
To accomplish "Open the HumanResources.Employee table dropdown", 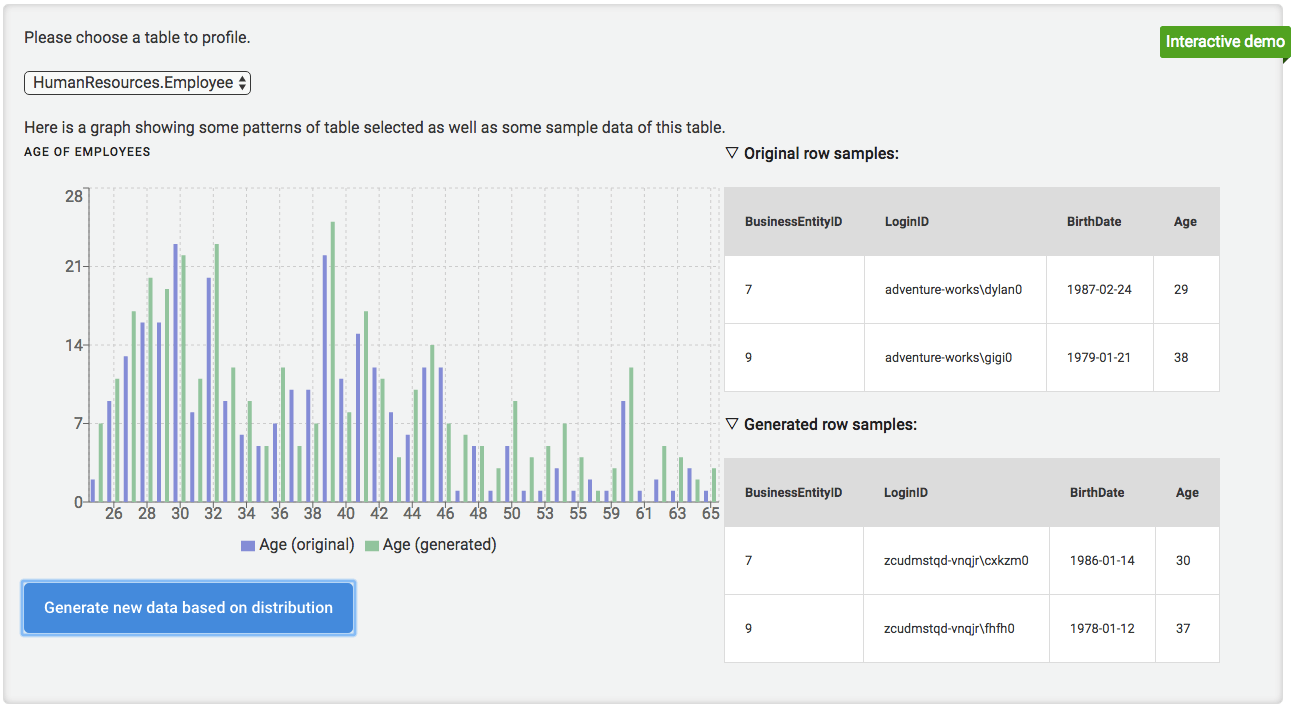I will 137,83.
